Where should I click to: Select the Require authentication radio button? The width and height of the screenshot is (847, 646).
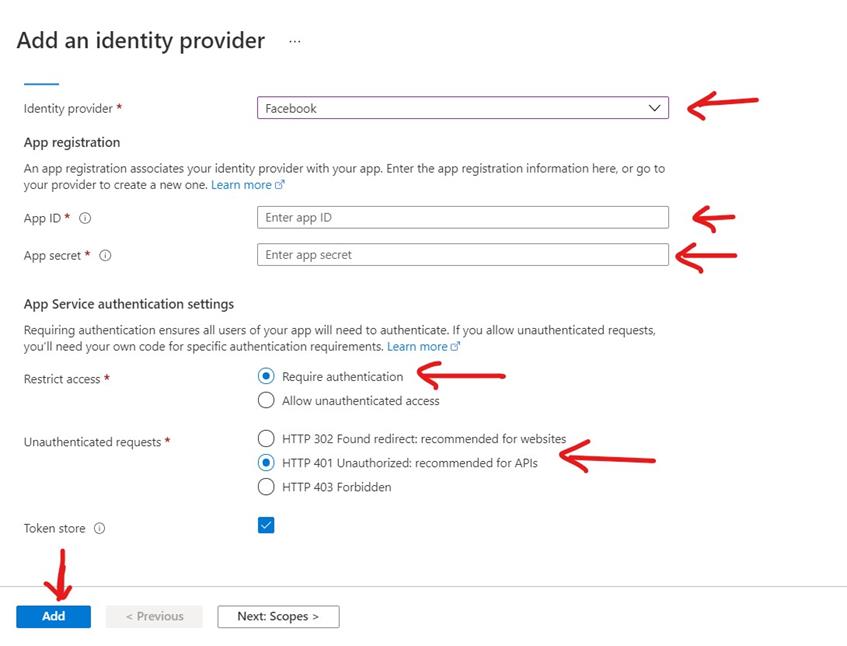coord(266,376)
